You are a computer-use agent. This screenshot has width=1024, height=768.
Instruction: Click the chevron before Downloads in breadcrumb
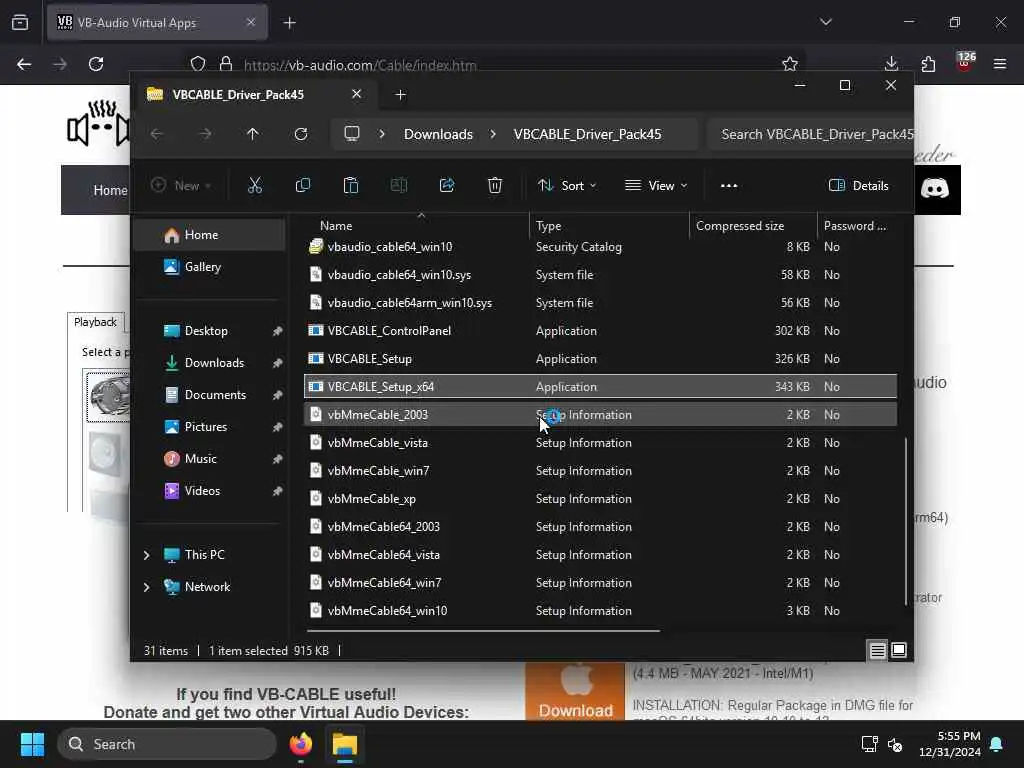pos(382,134)
